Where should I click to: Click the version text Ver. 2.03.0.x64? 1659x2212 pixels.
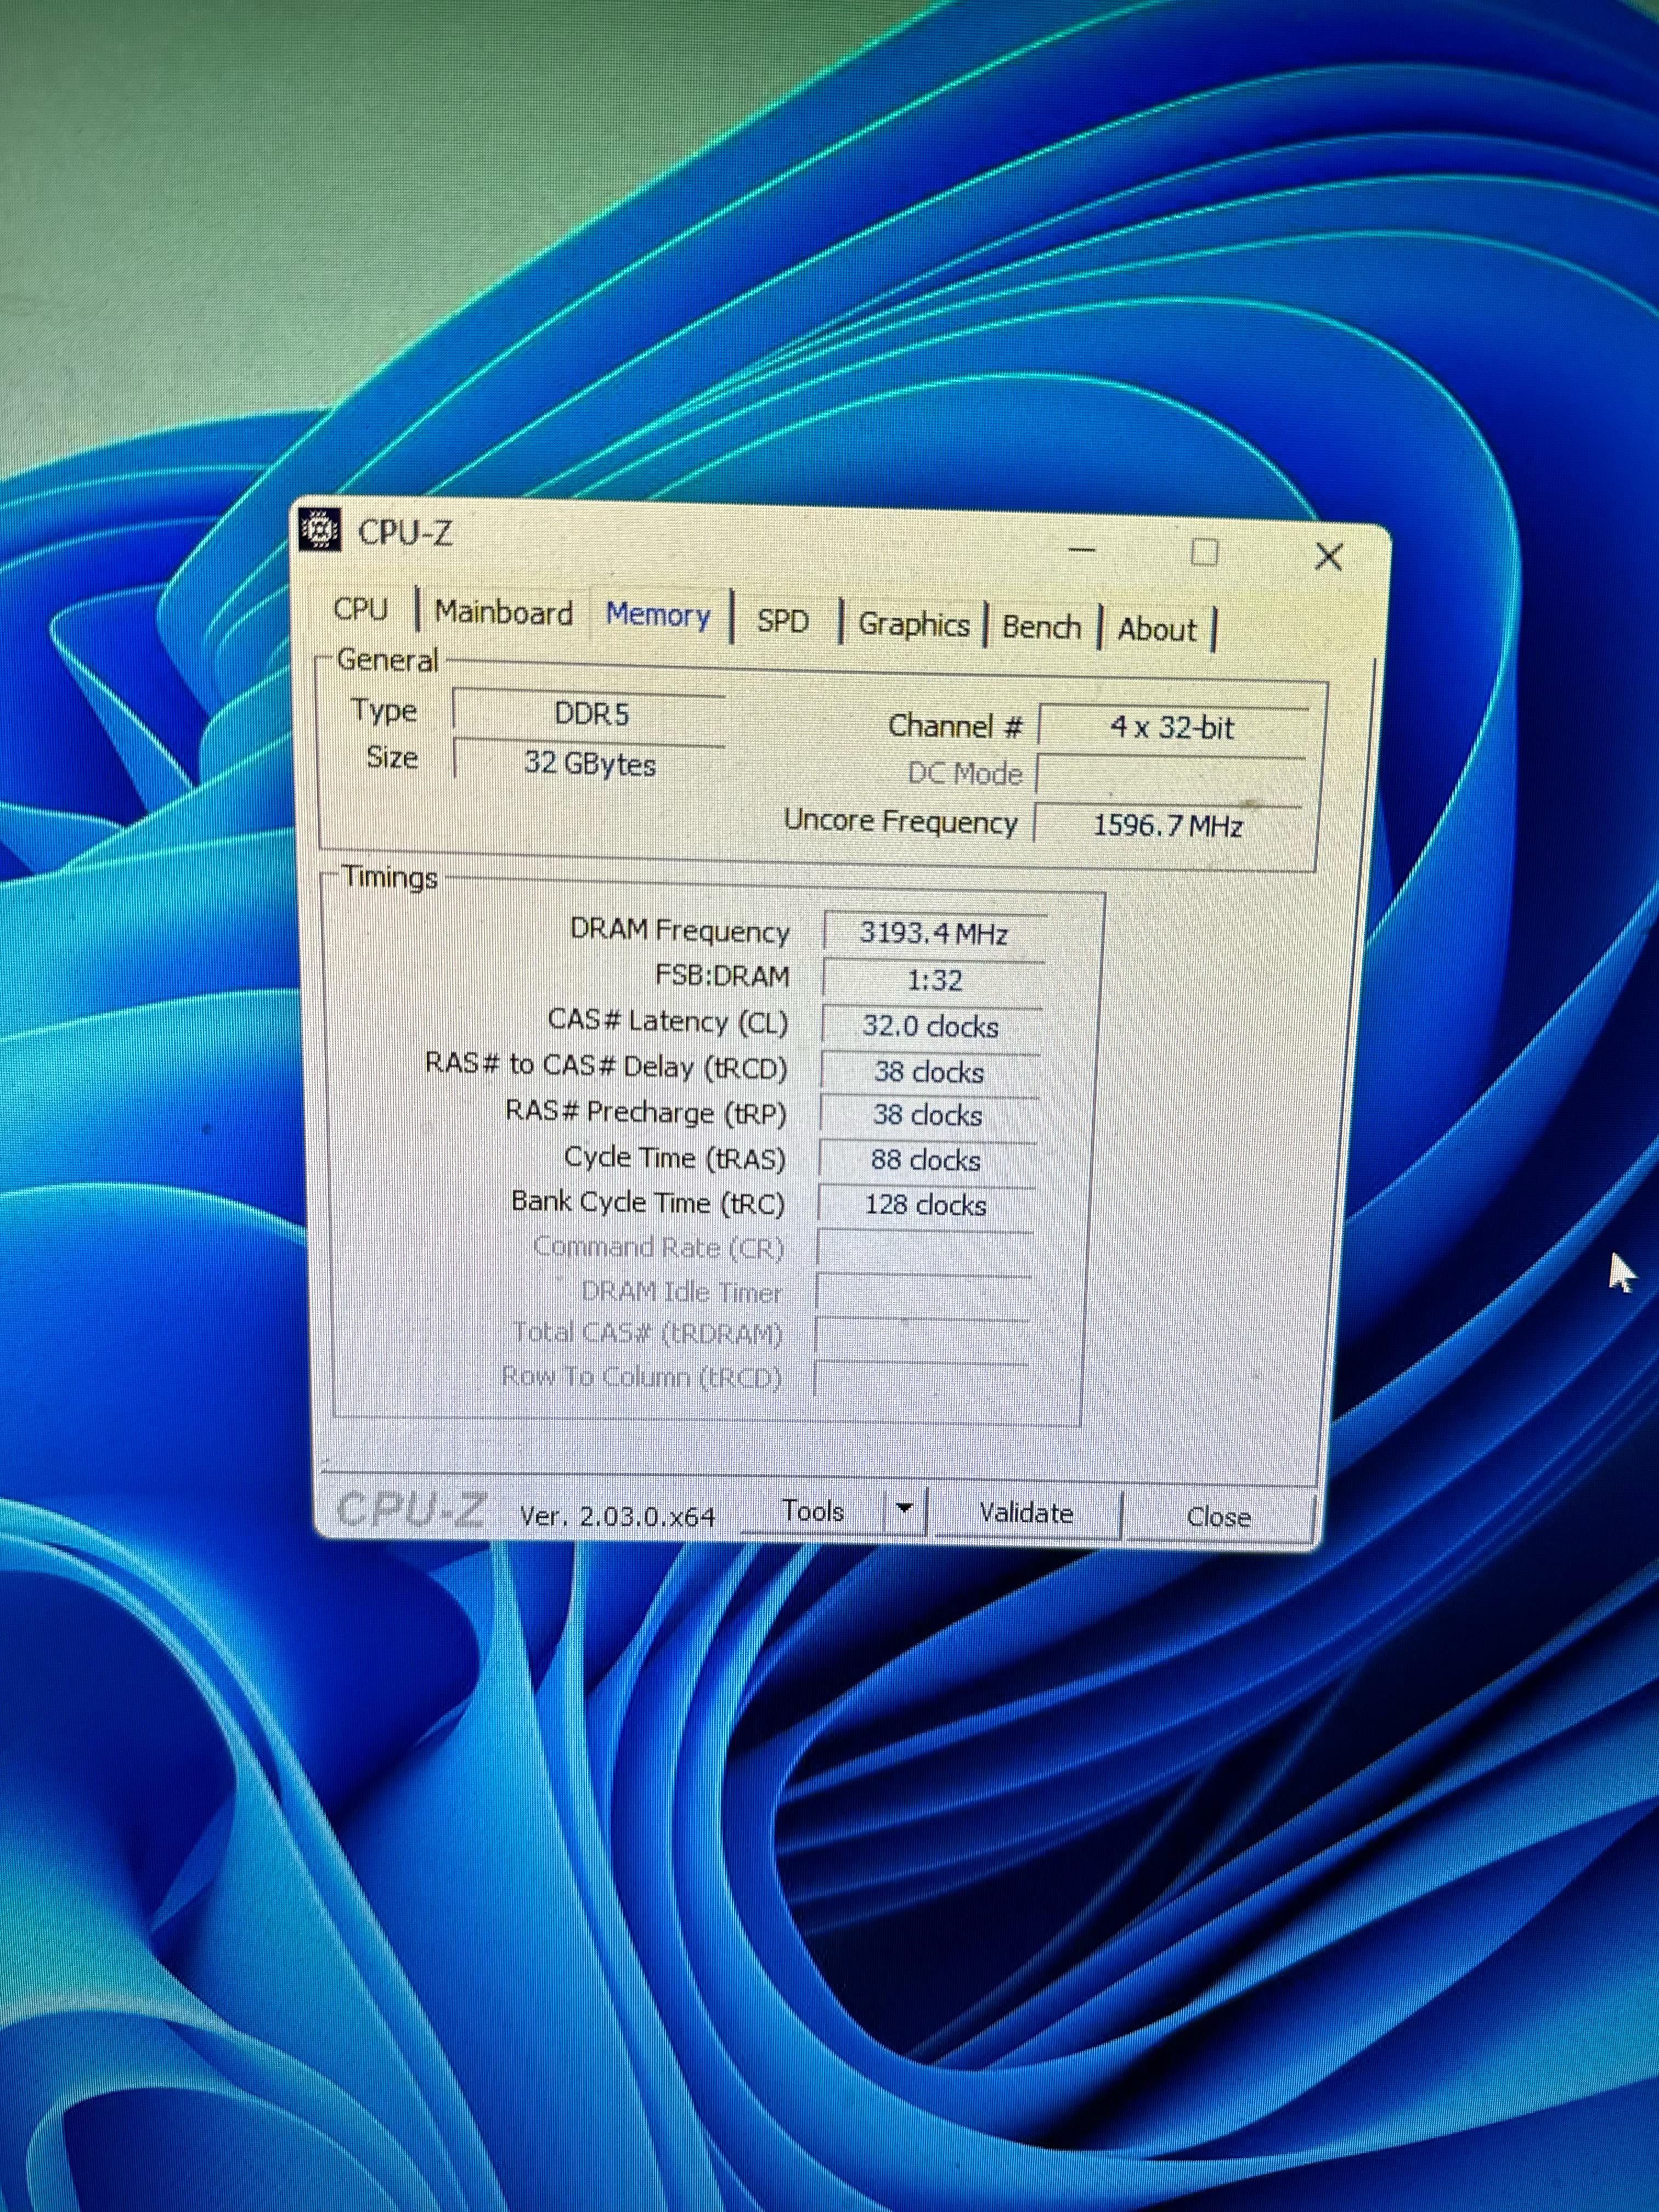pyautogui.click(x=617, y=1515)
